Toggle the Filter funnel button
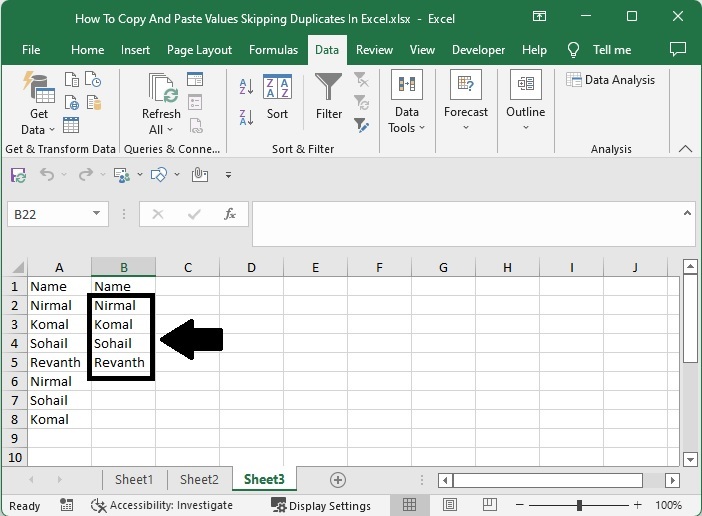Screen dimensions: 702x516 (329, 96)
